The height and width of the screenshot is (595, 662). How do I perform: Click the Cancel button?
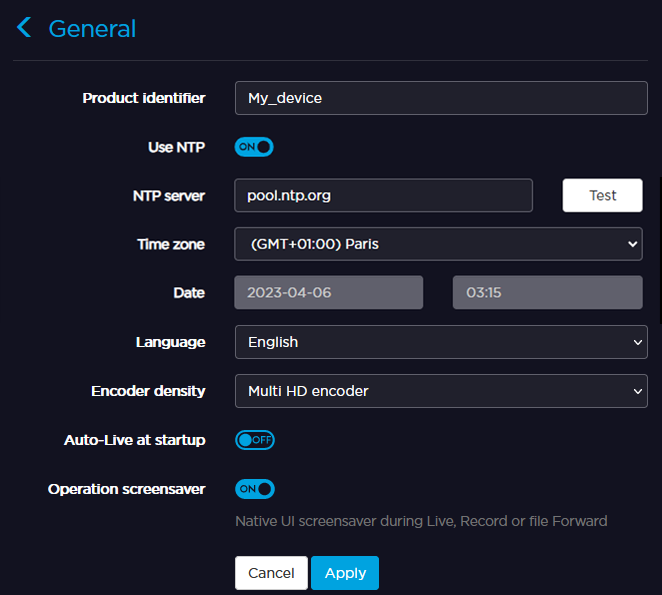pyautogui.click(x=271, y=573)
